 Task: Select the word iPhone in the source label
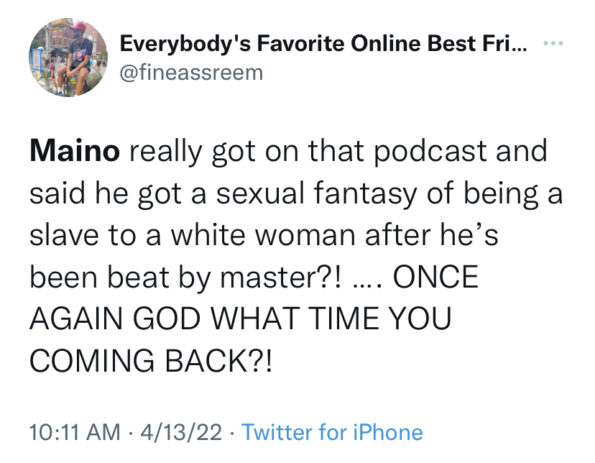click(388, 432)
